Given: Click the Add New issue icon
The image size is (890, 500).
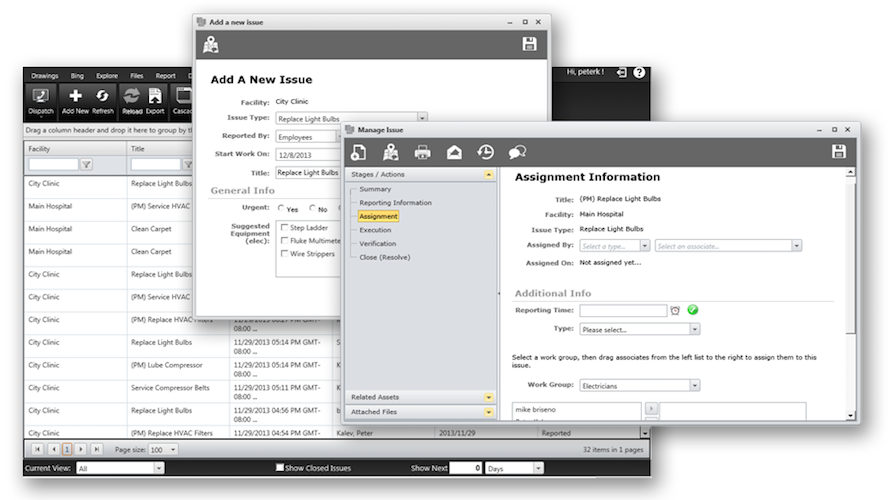Looking at the screenshot, I should (75, 97).
